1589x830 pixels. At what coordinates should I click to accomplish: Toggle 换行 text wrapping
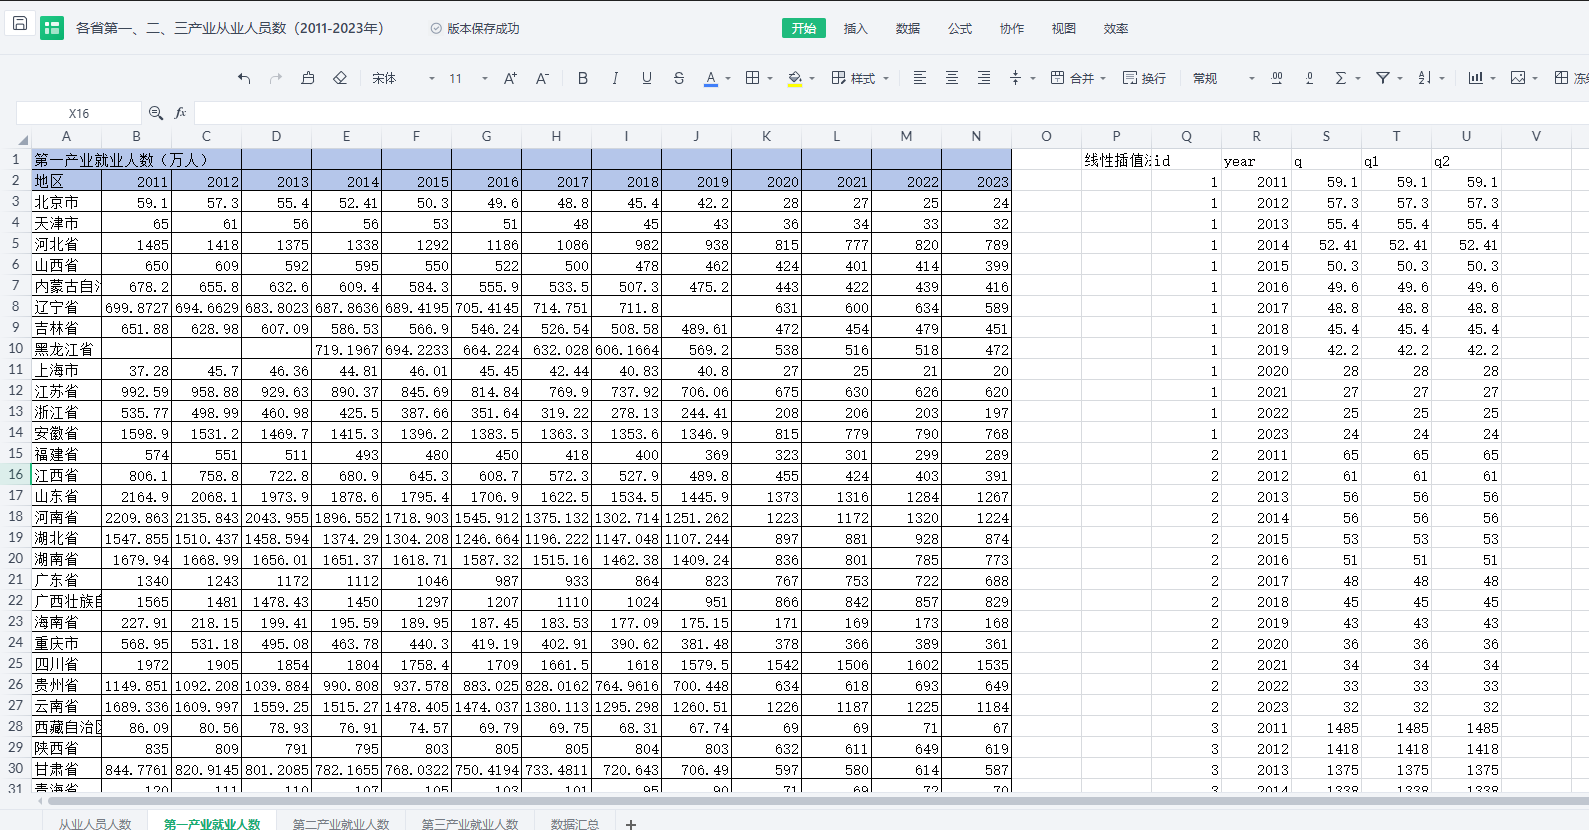pos(1144,78)
